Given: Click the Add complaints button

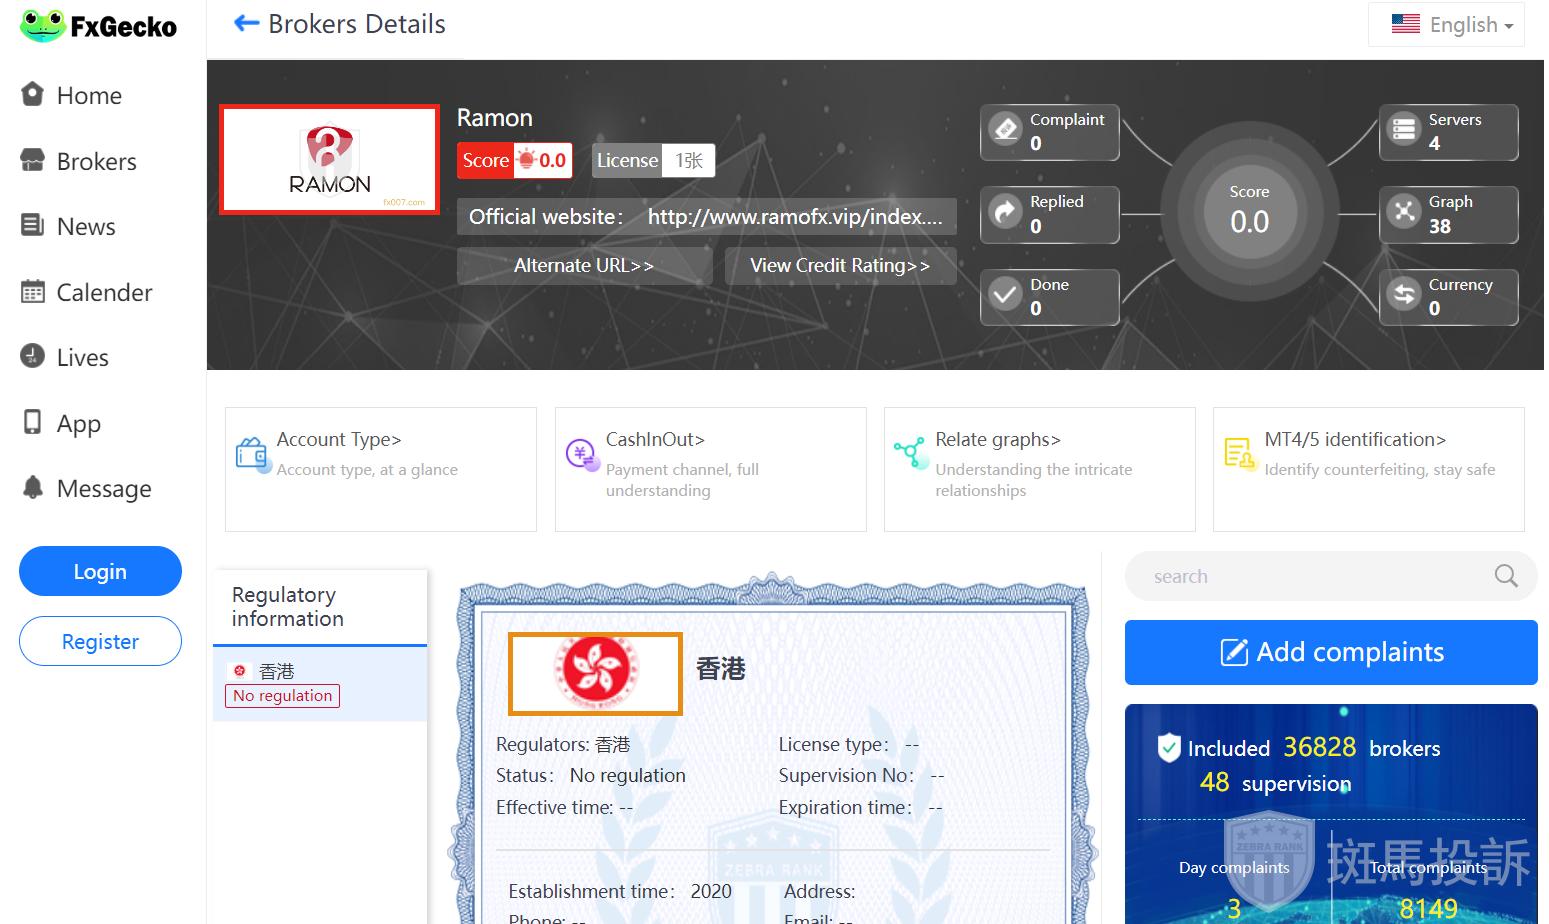Looking at the screenshot, I should click(1330, 652).
